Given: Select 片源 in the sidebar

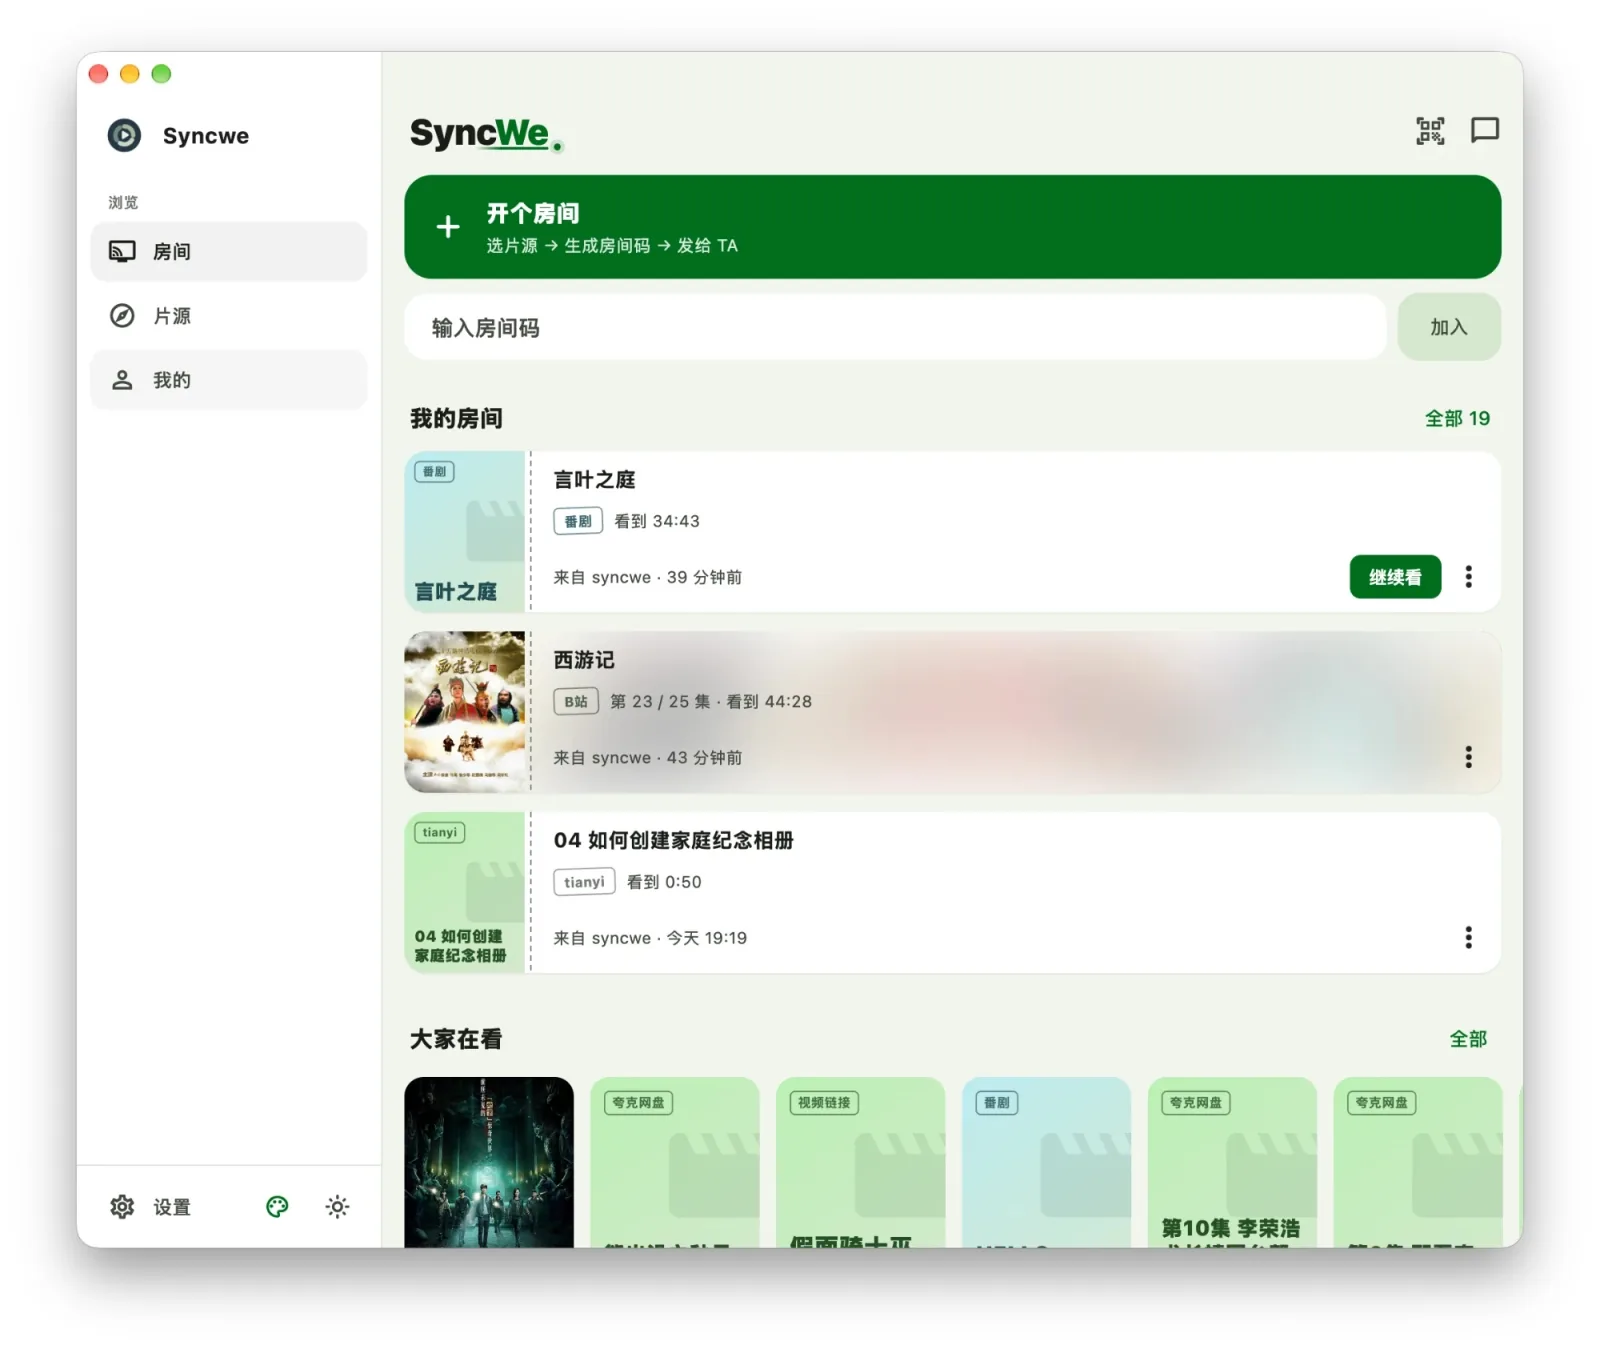Looking at the screenshot, I should pos(229,316).
